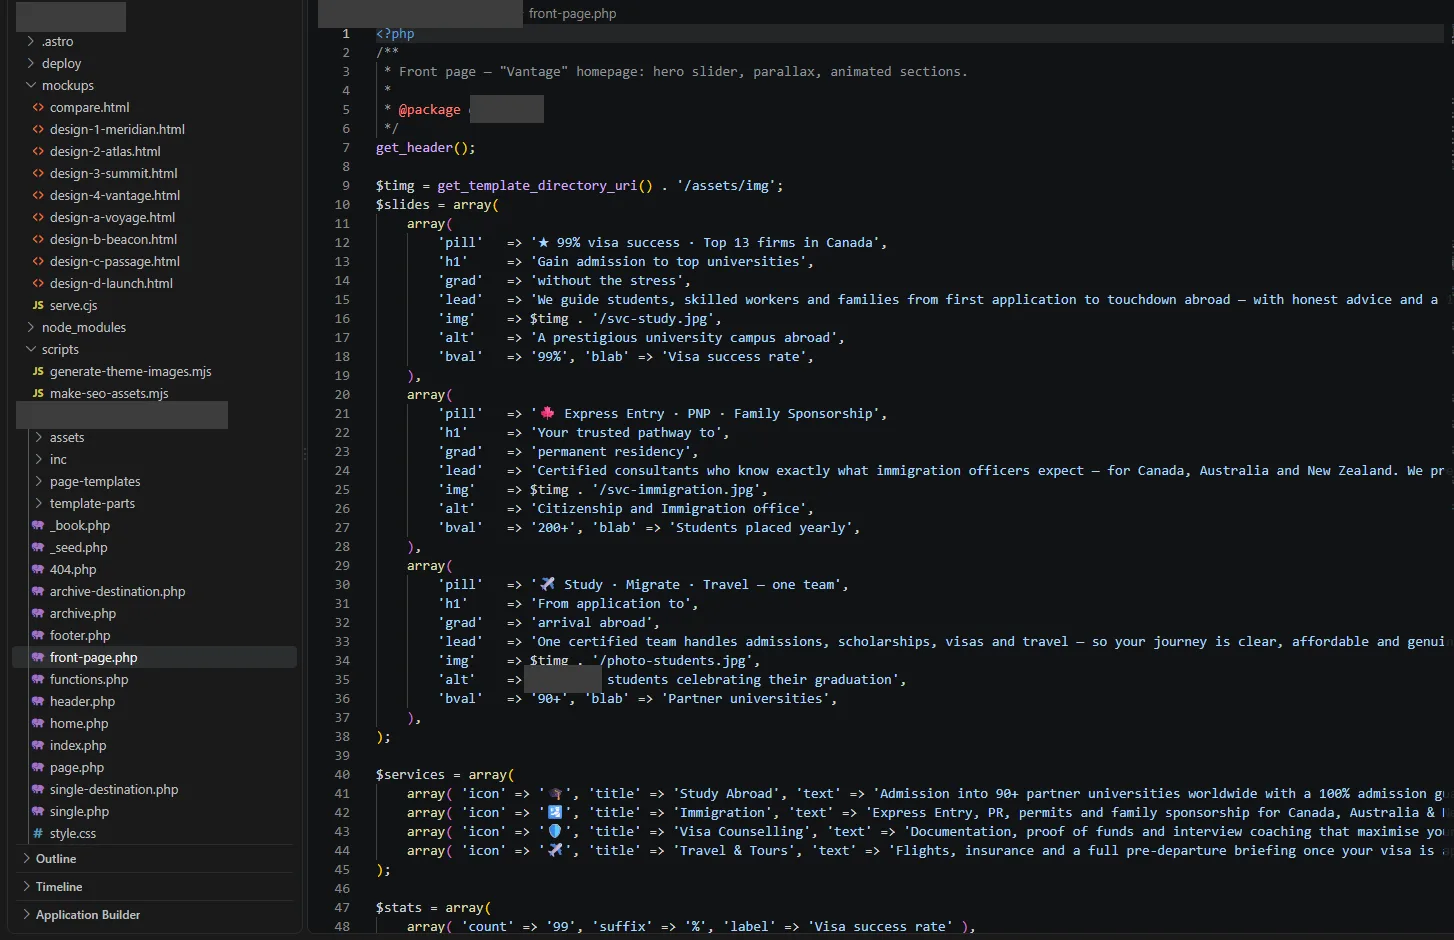Open _seed.php from the file tree
The height and width of the screenshot is (940, 1454).
coord(78,547)
